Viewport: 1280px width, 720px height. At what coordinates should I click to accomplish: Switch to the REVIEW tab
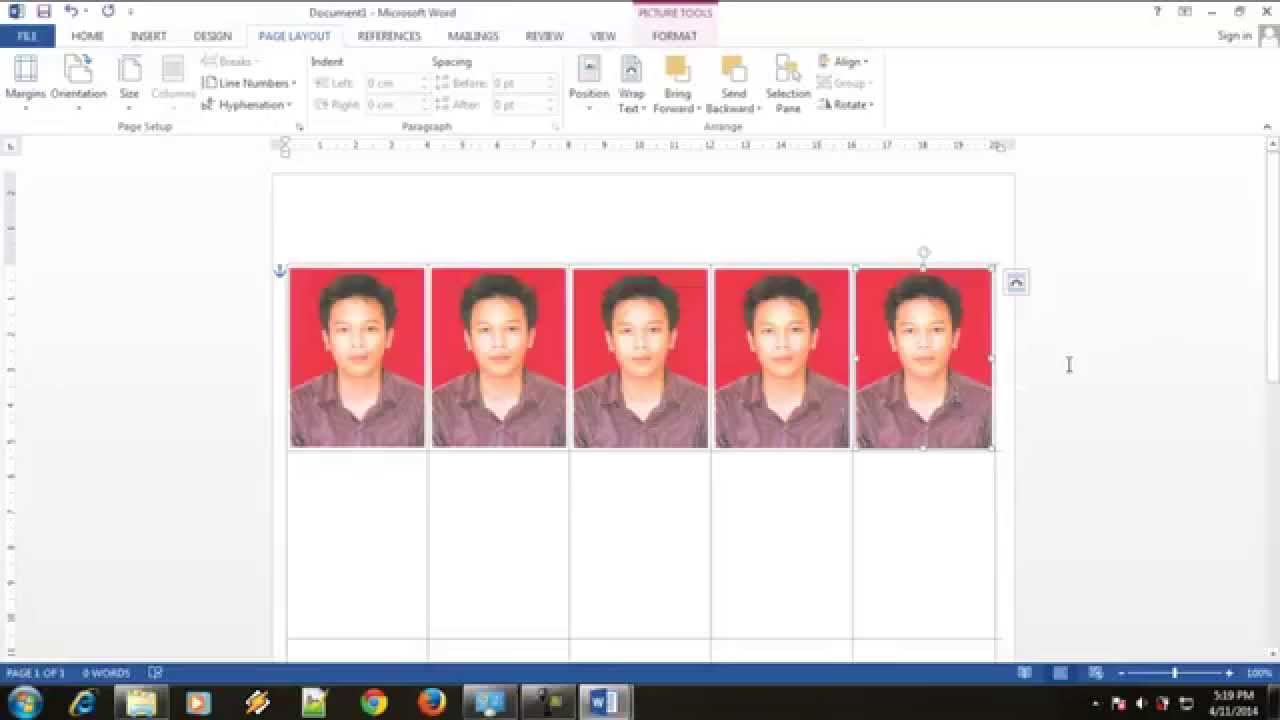click(544, 36)
